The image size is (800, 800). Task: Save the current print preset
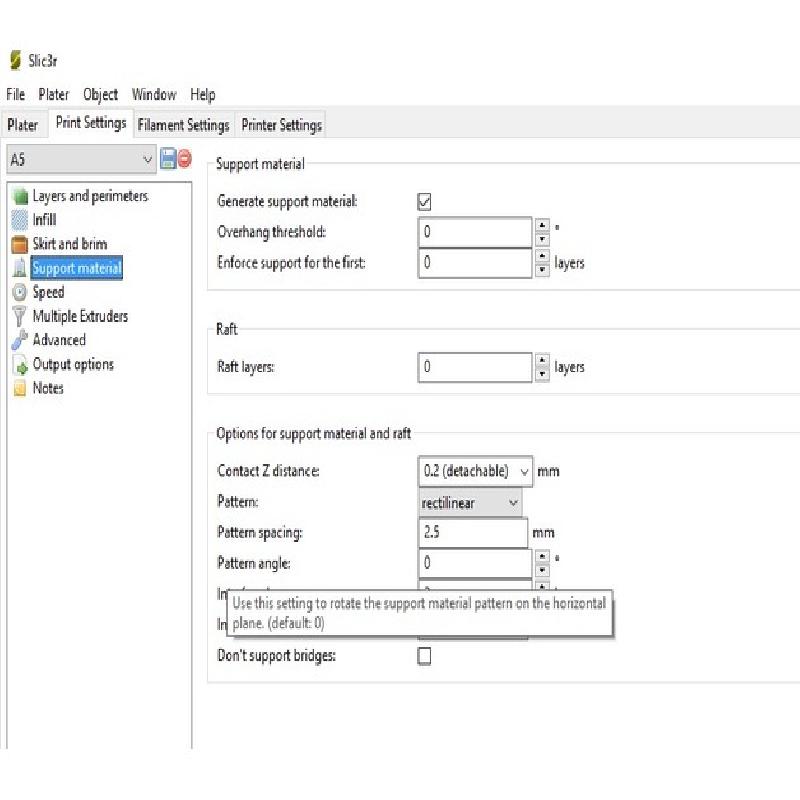[x=168, y=158]
